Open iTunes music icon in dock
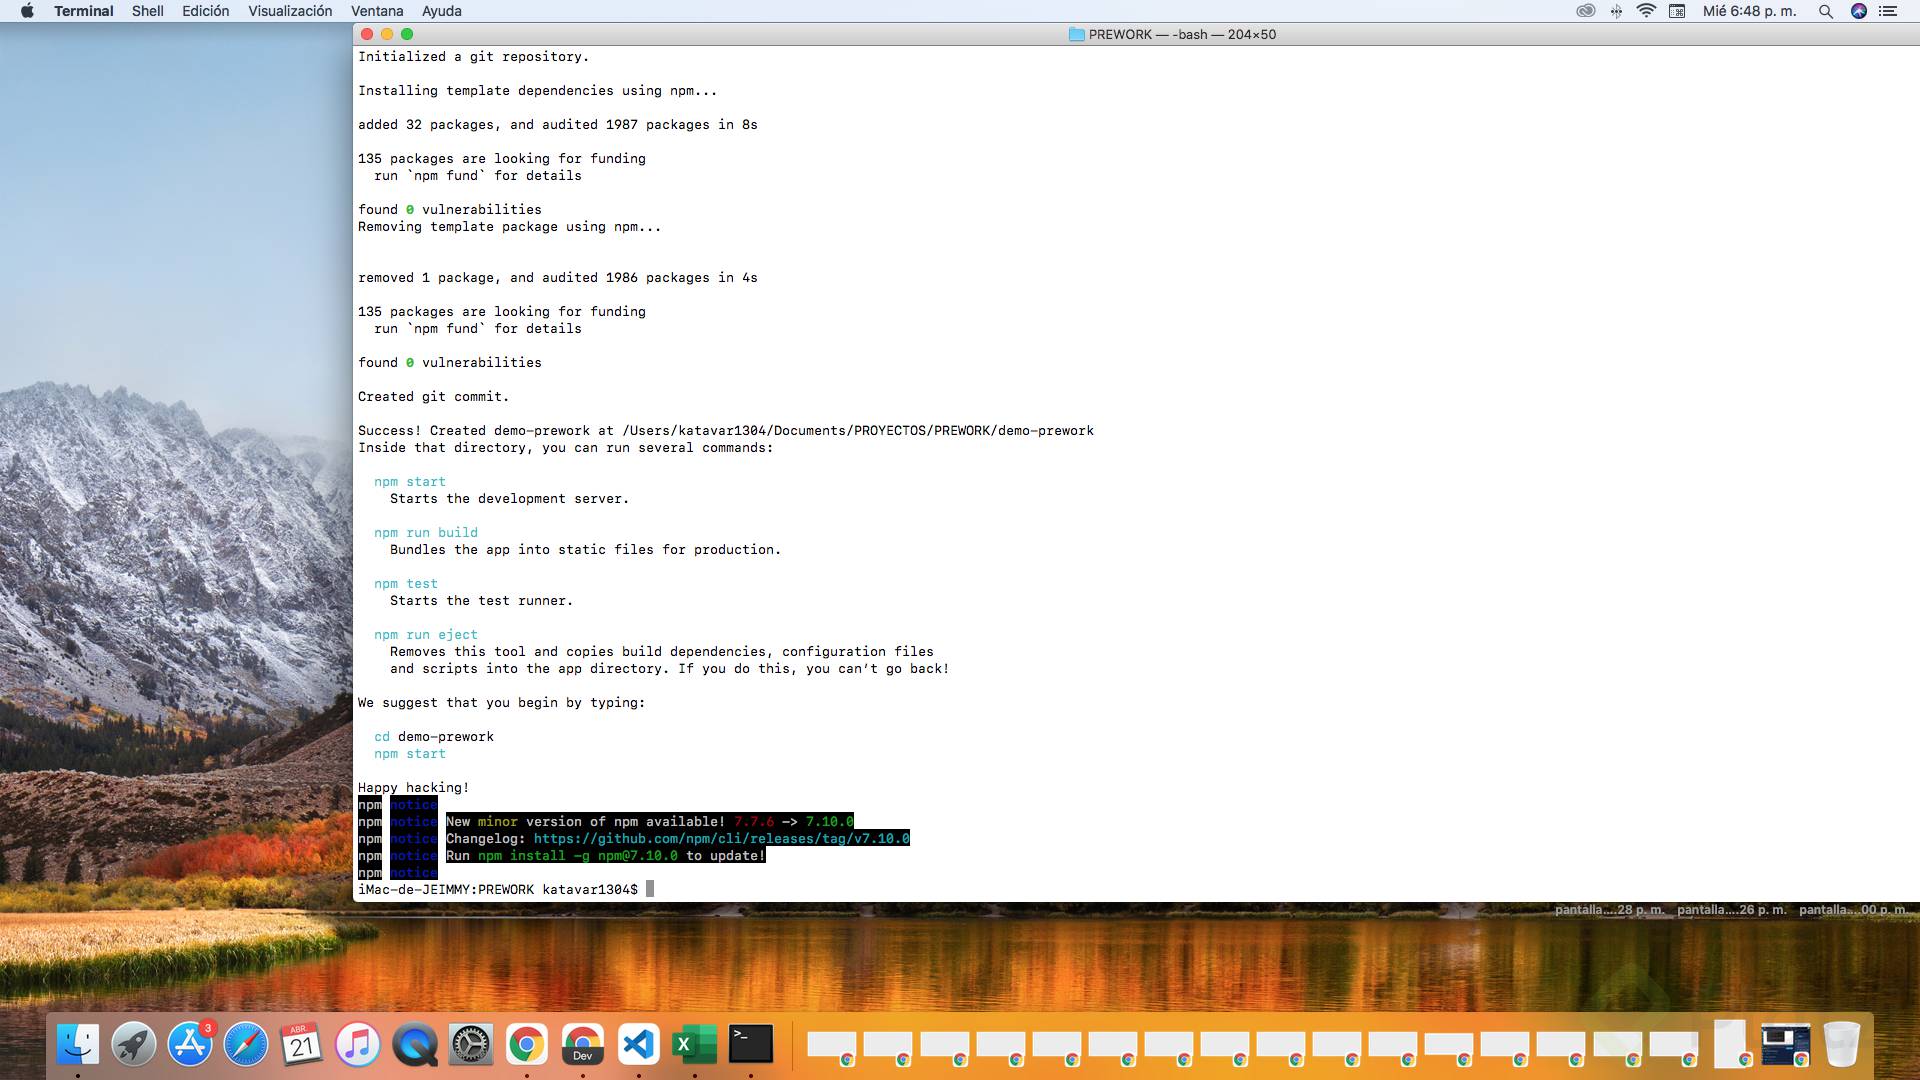Viewport: 1920px width, 1080px height. click(x=358, y=1045)
